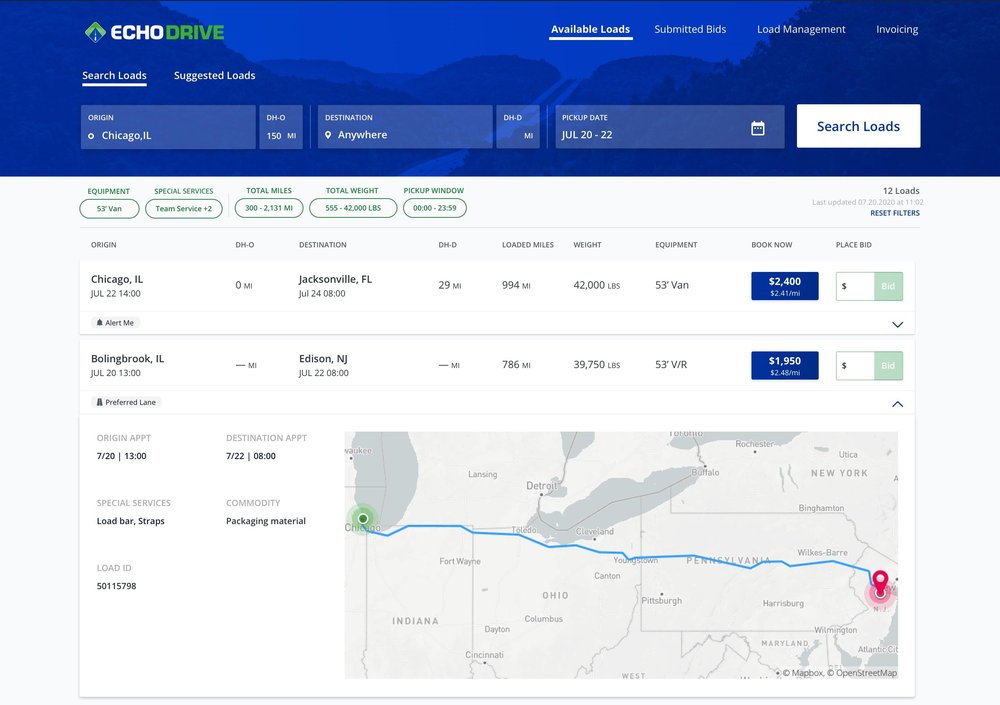Click bid amount input for Jacksonville load

coord(855,286)
